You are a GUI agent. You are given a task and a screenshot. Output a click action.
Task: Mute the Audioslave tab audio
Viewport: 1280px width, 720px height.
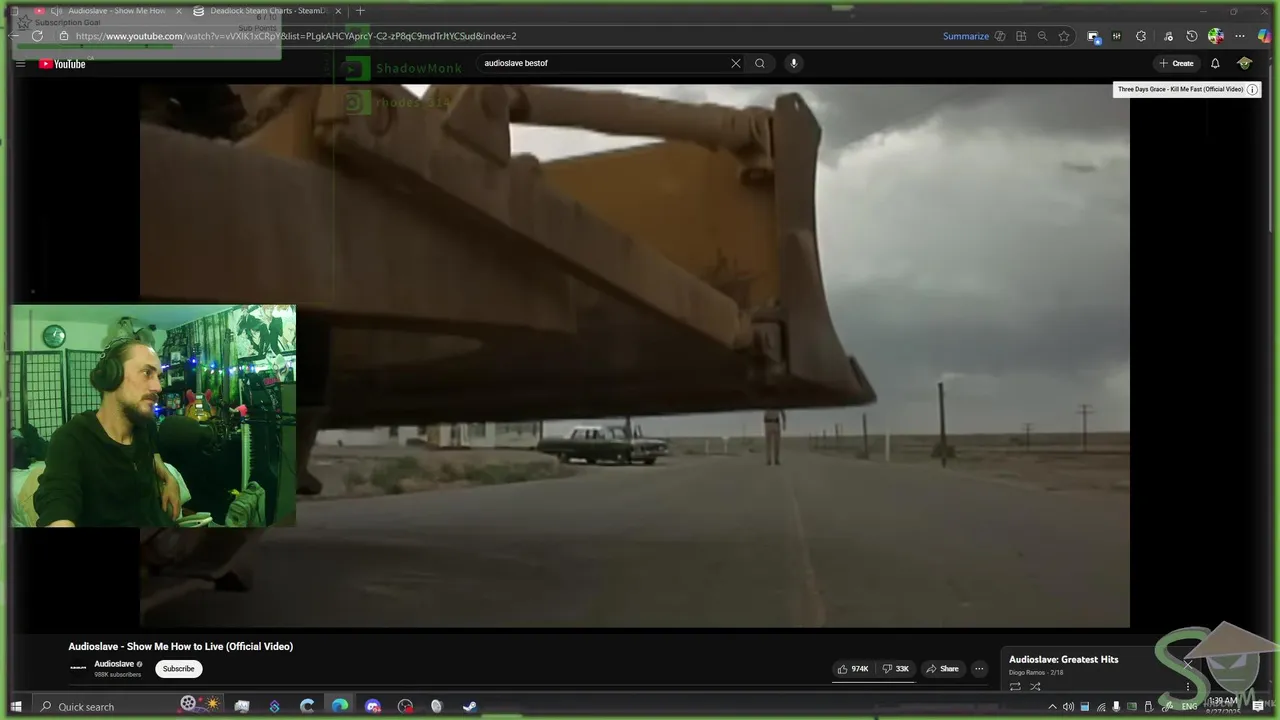(55, 11)
